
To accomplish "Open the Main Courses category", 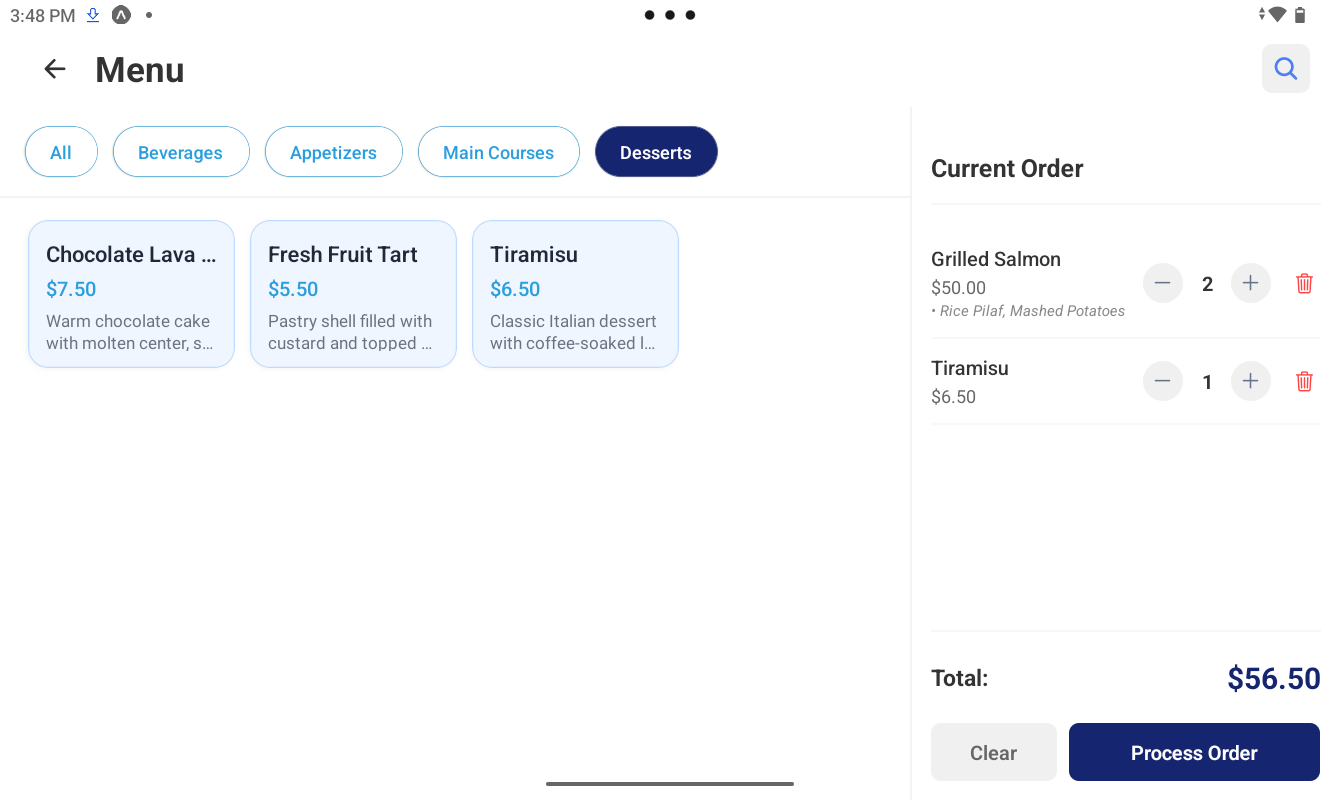I will [498, 152].
